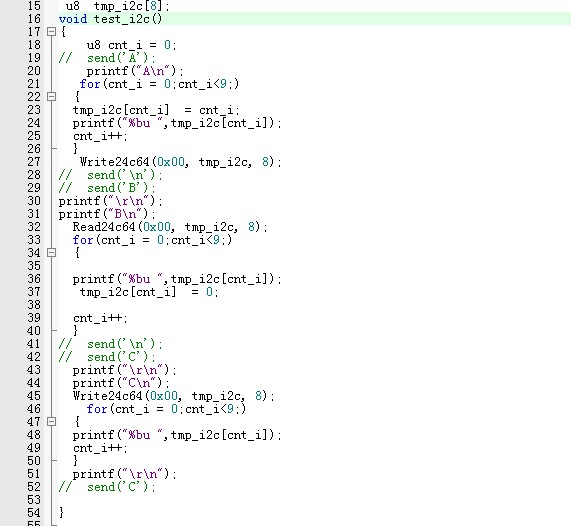Click the Read24c64 call on line 32
Viewport: 571px width, 526px height.
tap(170, 227)
